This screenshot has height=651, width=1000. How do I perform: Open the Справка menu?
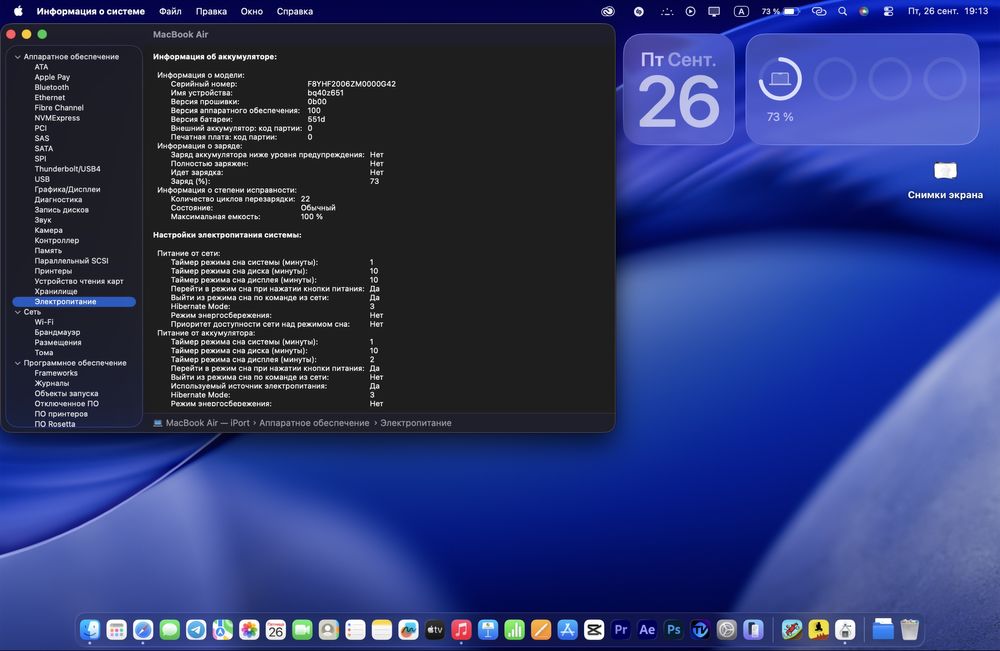tap(294, 11)
